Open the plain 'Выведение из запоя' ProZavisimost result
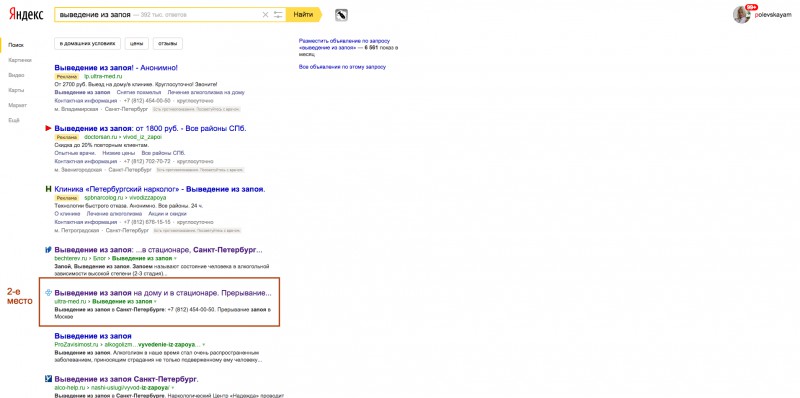The width and height of the screenshot is (800, 398). tap(93, 336)
